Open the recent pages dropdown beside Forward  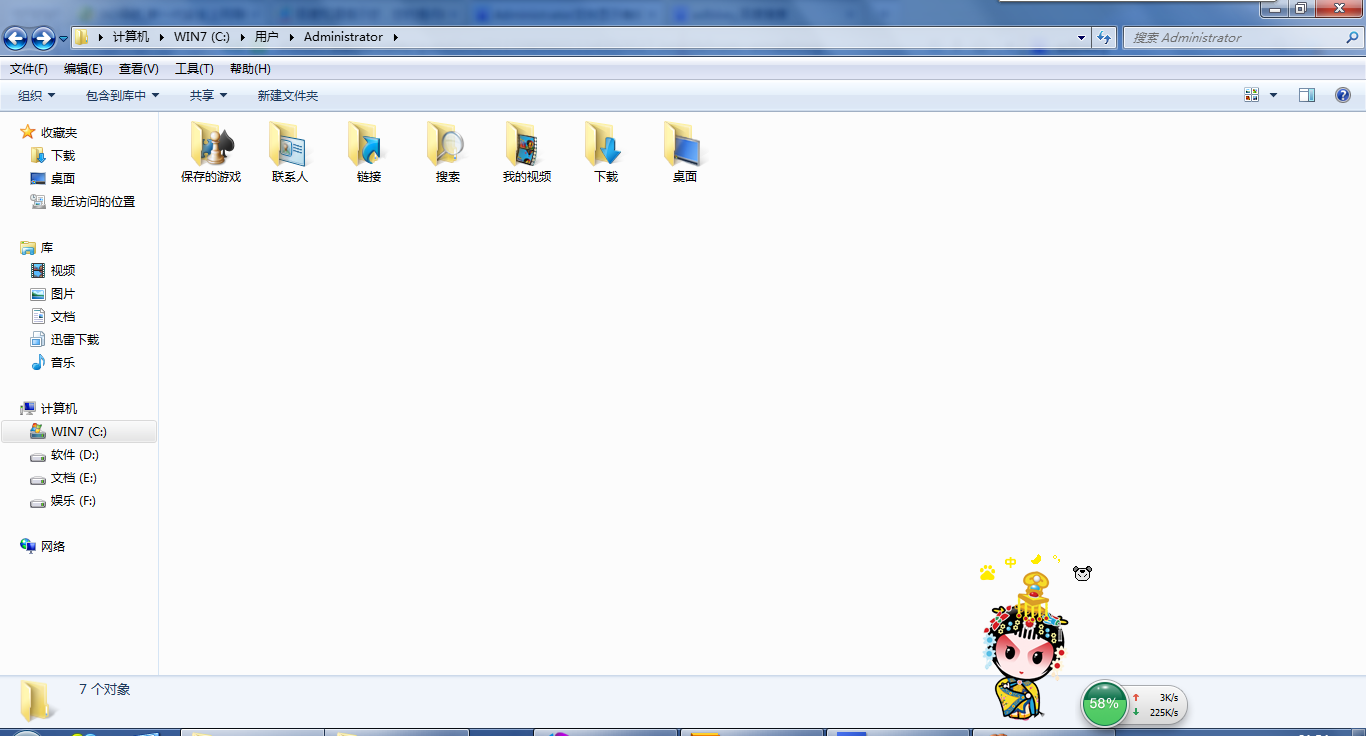click(x=64, y=38)
